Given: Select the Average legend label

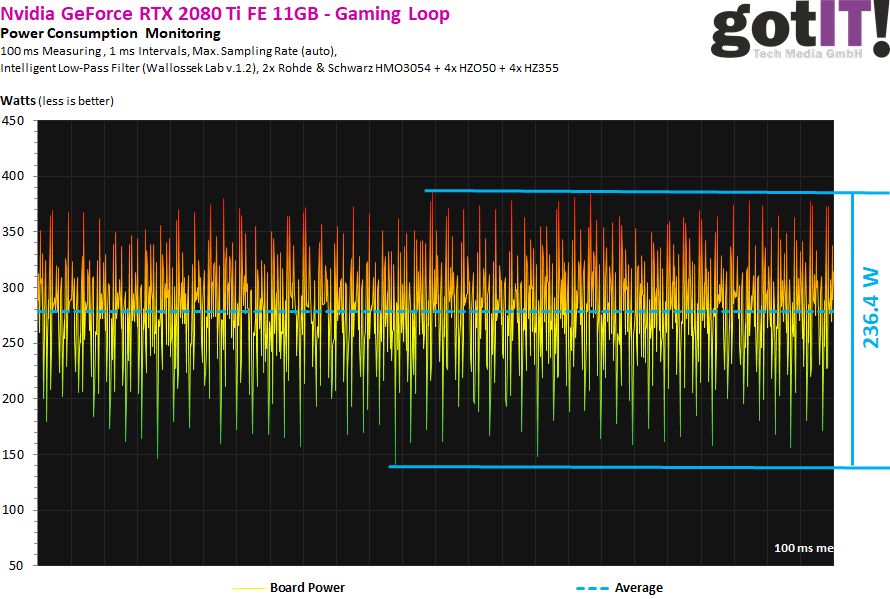Looking at the screenshot, I should click(x=639, y=588).
